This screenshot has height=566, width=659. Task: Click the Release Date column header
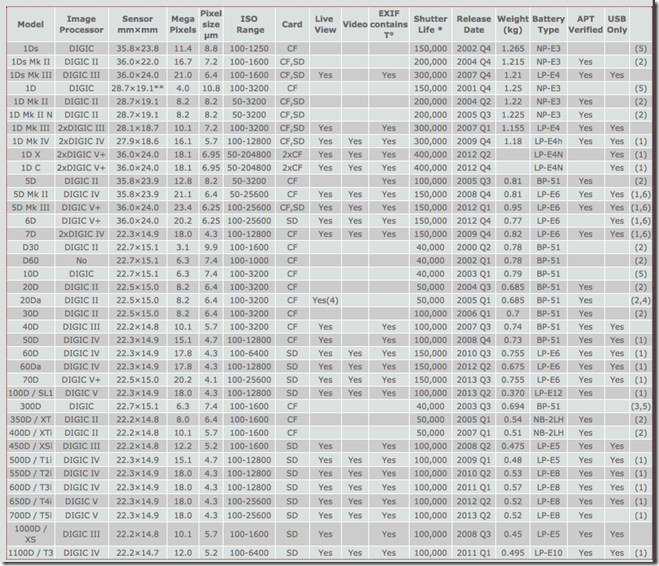tap(474, 24)
